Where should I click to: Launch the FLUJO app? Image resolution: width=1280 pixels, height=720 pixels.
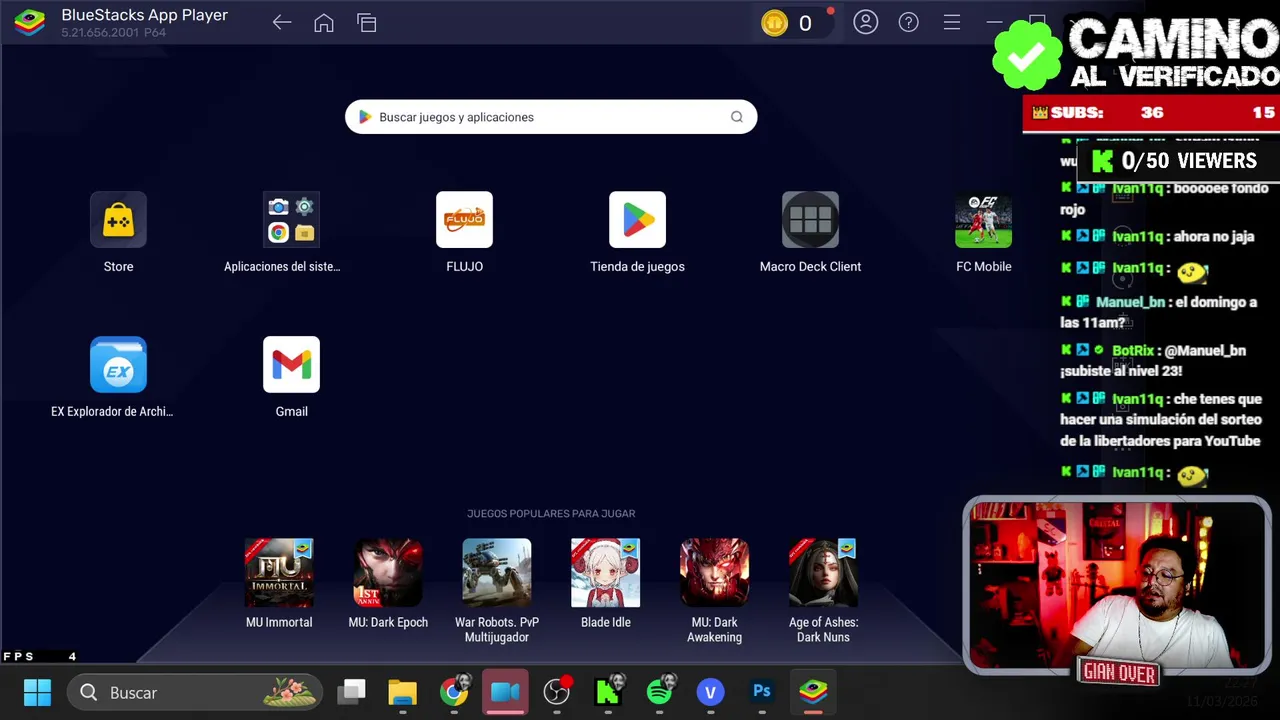(464, 220)
